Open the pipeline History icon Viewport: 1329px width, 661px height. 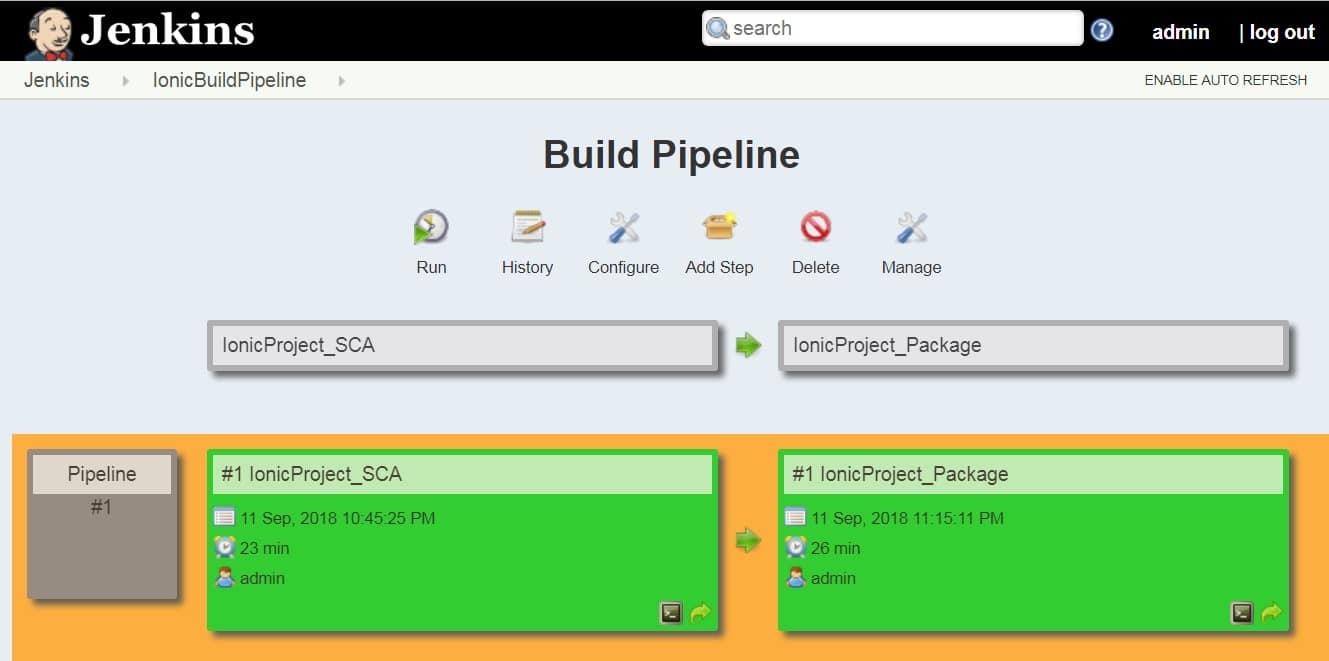coord(527,228)
